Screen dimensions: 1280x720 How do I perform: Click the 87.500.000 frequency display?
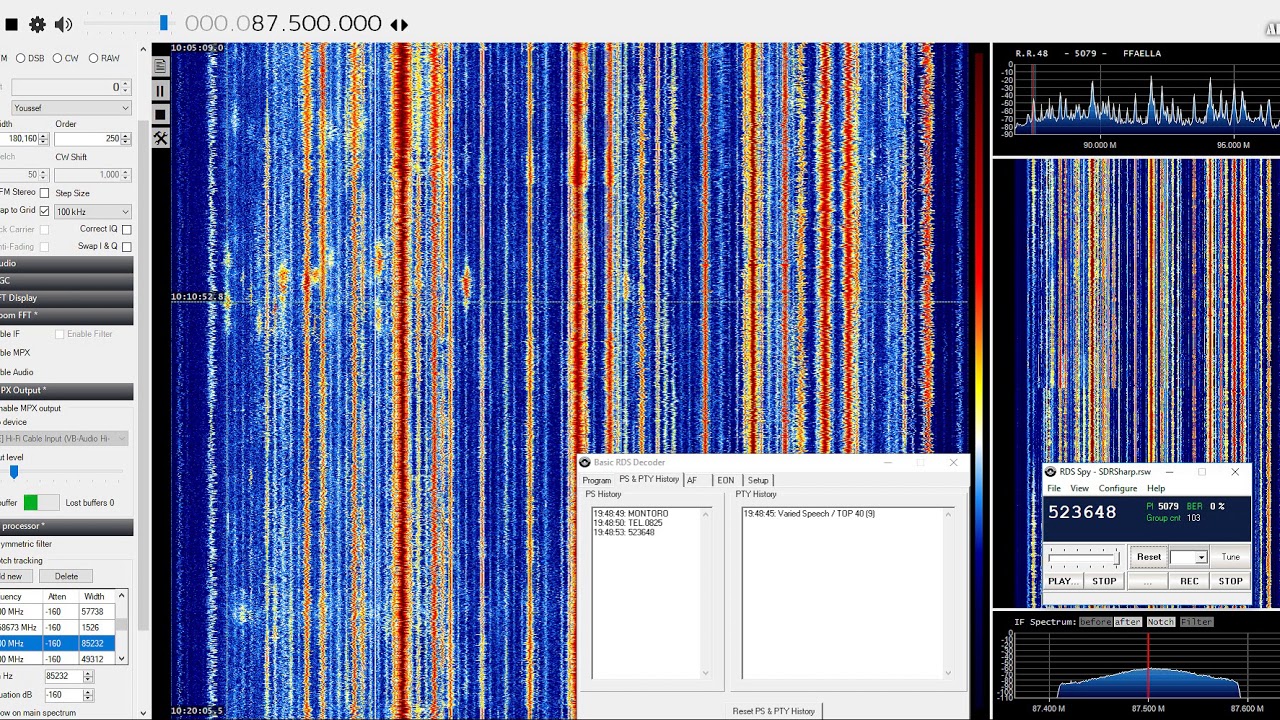pos(284,23)
